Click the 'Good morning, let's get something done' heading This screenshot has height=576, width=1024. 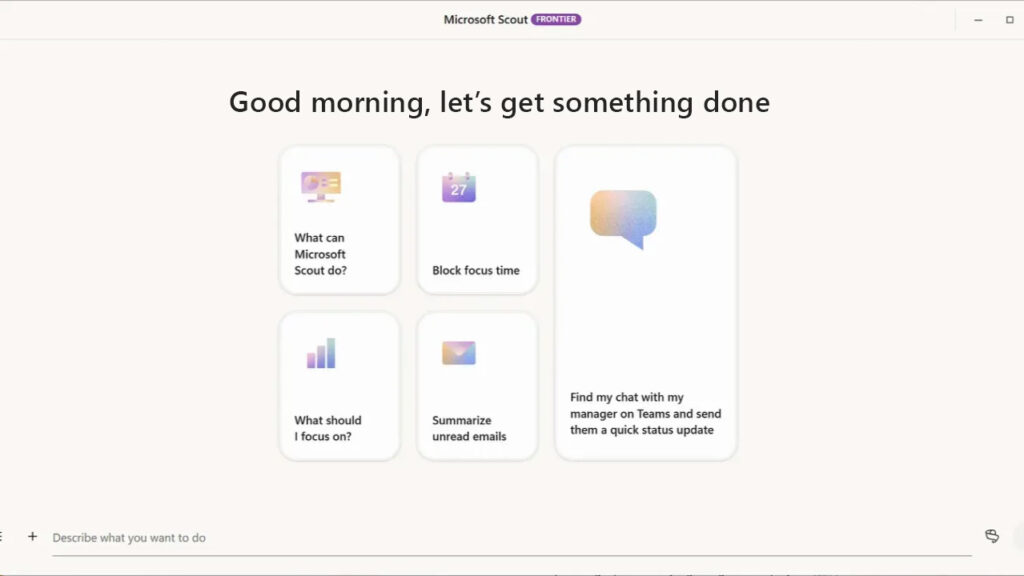(x=500, y=103)
